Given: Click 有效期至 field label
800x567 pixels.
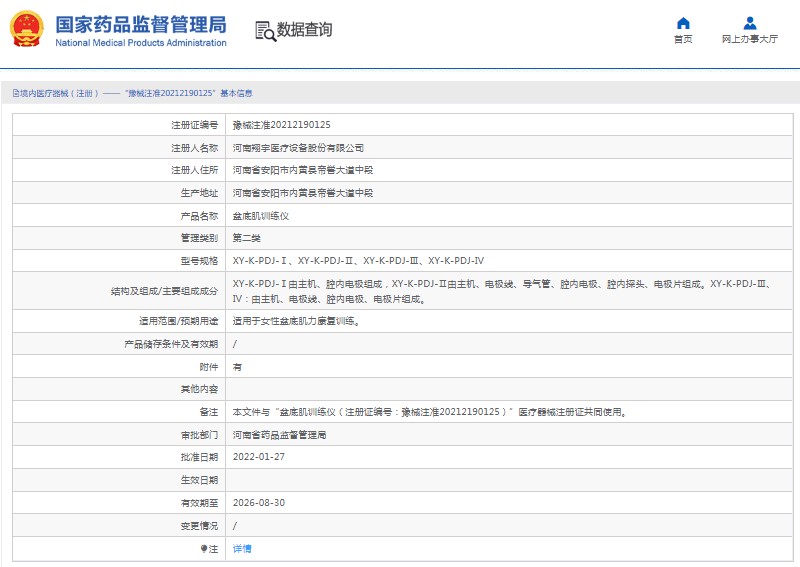Looking at the screenshot, I should (199, 503).
